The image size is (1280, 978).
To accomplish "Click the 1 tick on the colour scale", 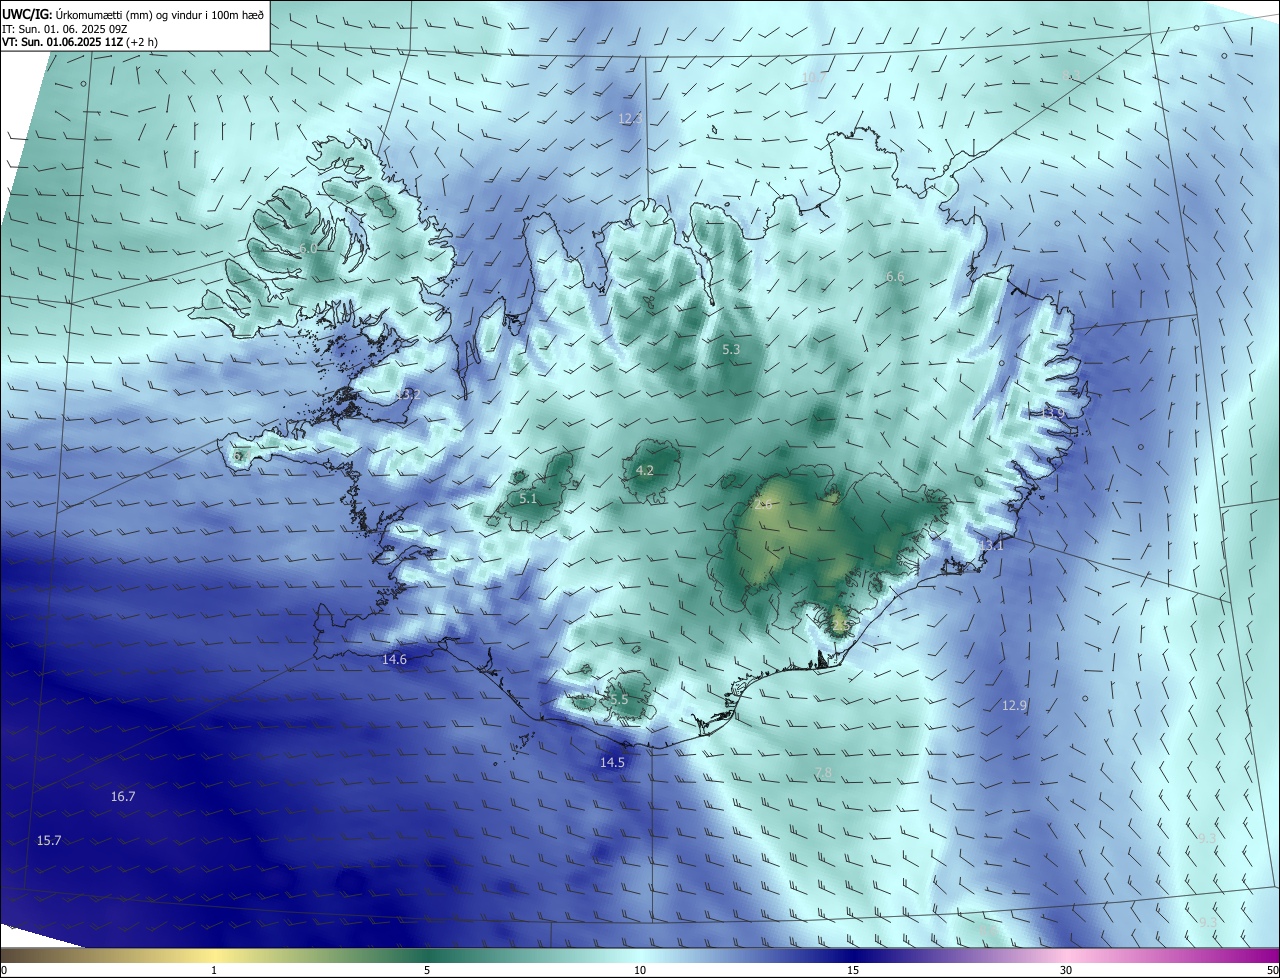I will tap(214, 971).
